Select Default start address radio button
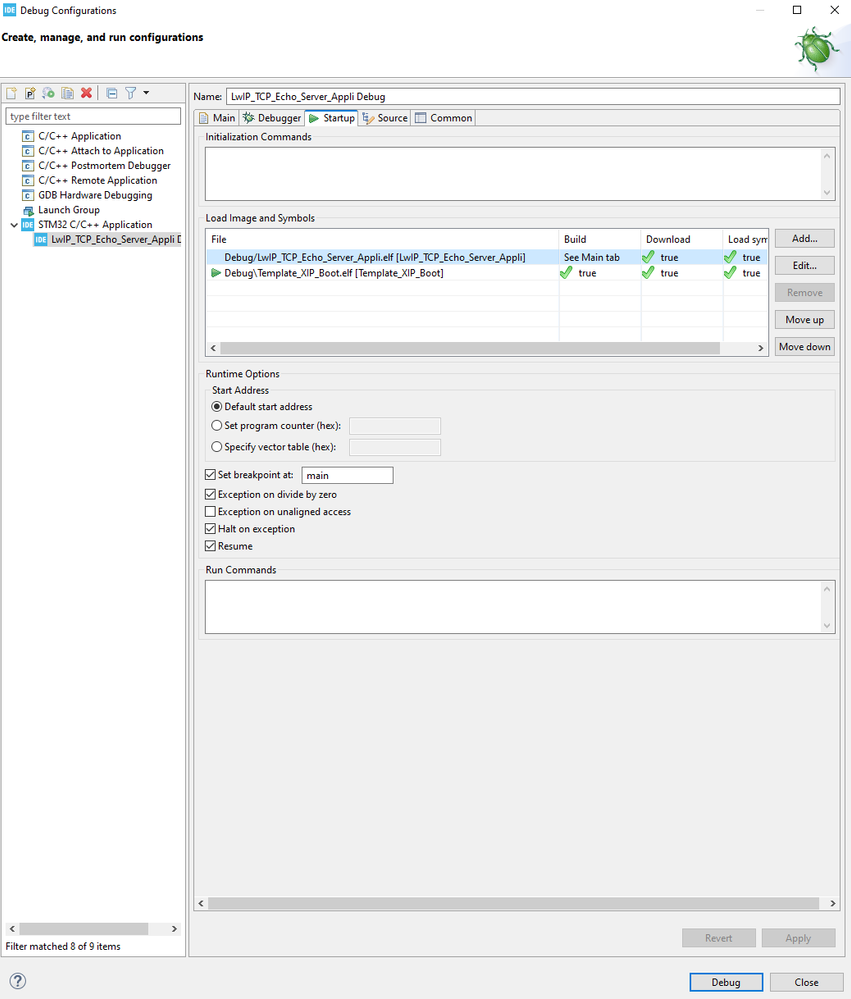The width and height of the screenshot is (851, 999). (x=217, y=406)
